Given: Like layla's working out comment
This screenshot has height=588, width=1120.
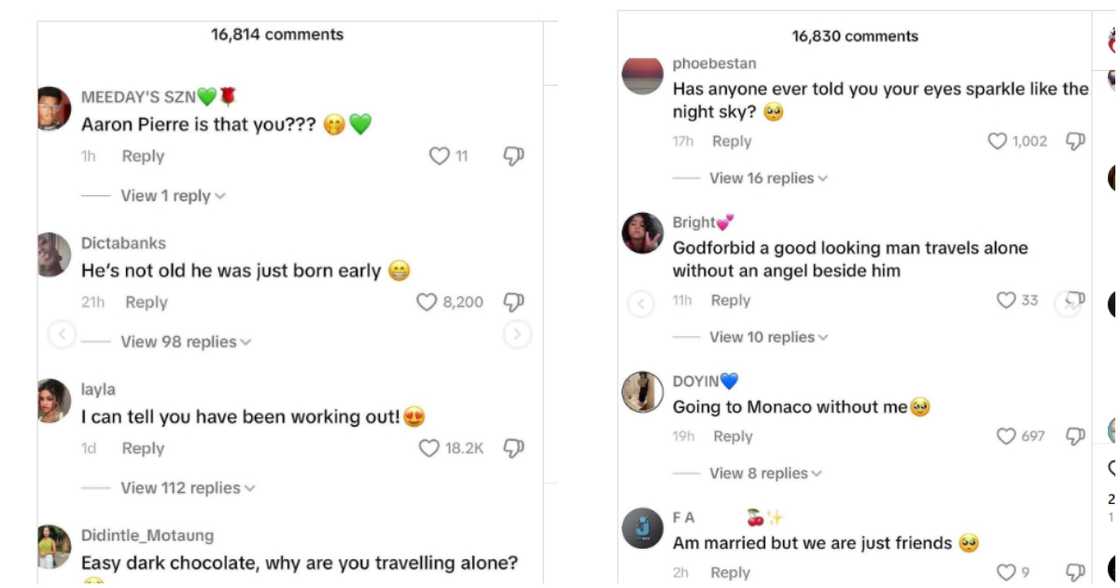Looking at the screenshot, I should [x=429, y=448].
